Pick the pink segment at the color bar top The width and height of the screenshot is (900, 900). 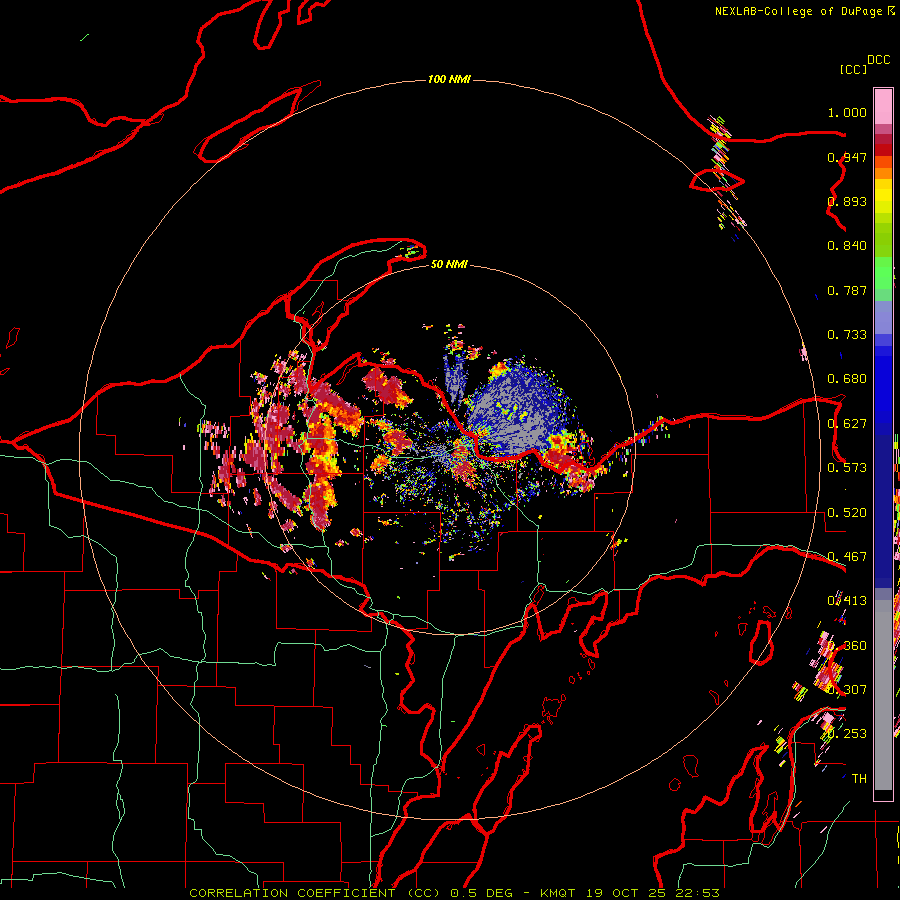coord(883,106)
